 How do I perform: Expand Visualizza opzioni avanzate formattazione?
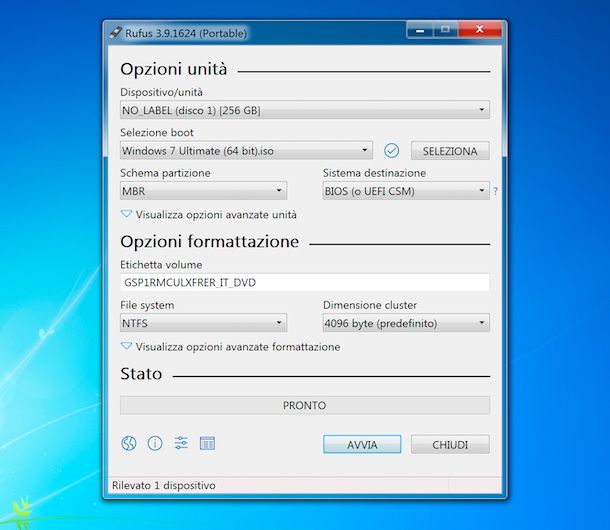click(x=231, y=347)
